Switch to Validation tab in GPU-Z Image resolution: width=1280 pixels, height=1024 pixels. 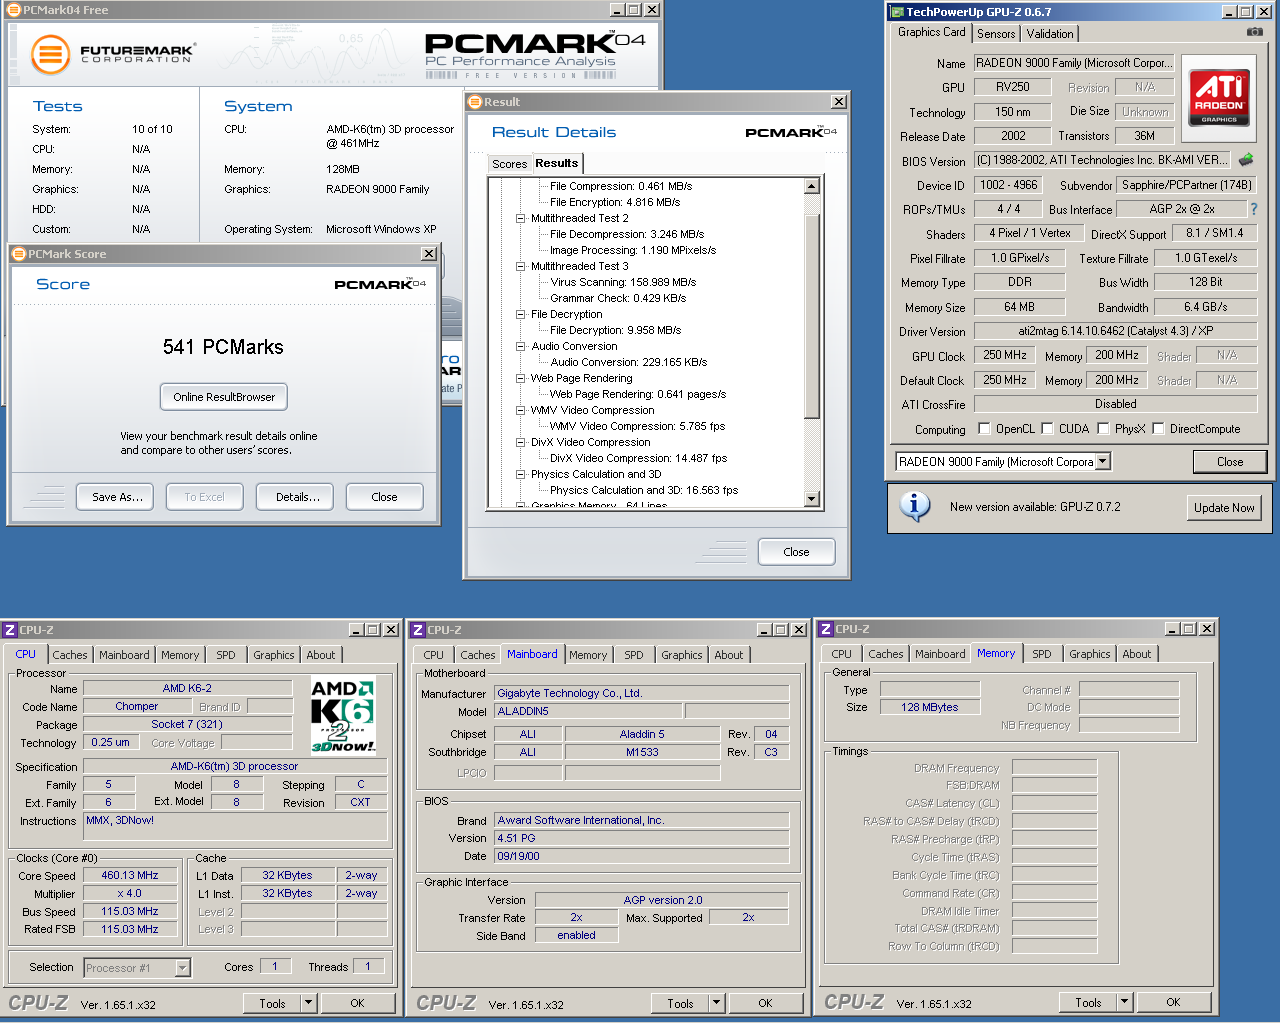1050,34
